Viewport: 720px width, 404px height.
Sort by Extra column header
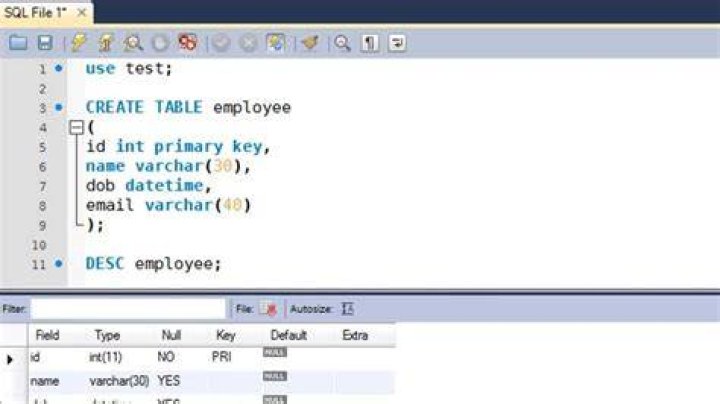(355, 335)
